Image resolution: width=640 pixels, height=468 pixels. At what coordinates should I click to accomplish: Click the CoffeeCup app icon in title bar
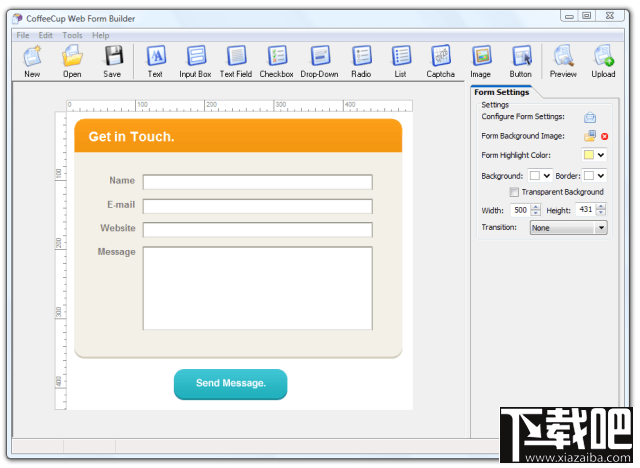pos(17,18)
